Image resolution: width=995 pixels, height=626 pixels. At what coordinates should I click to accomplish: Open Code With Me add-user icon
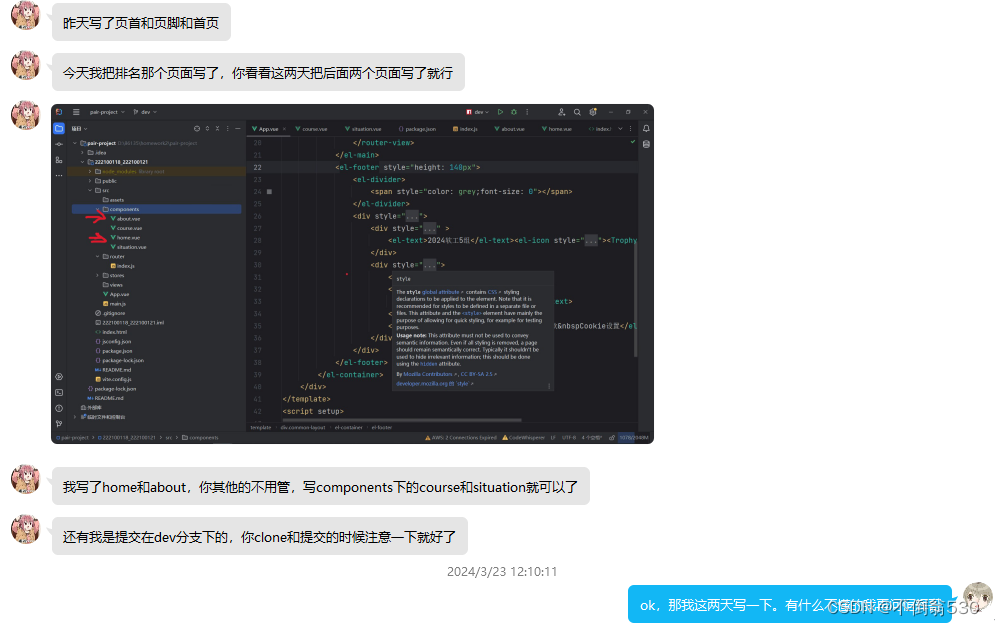tap(562, 112)
